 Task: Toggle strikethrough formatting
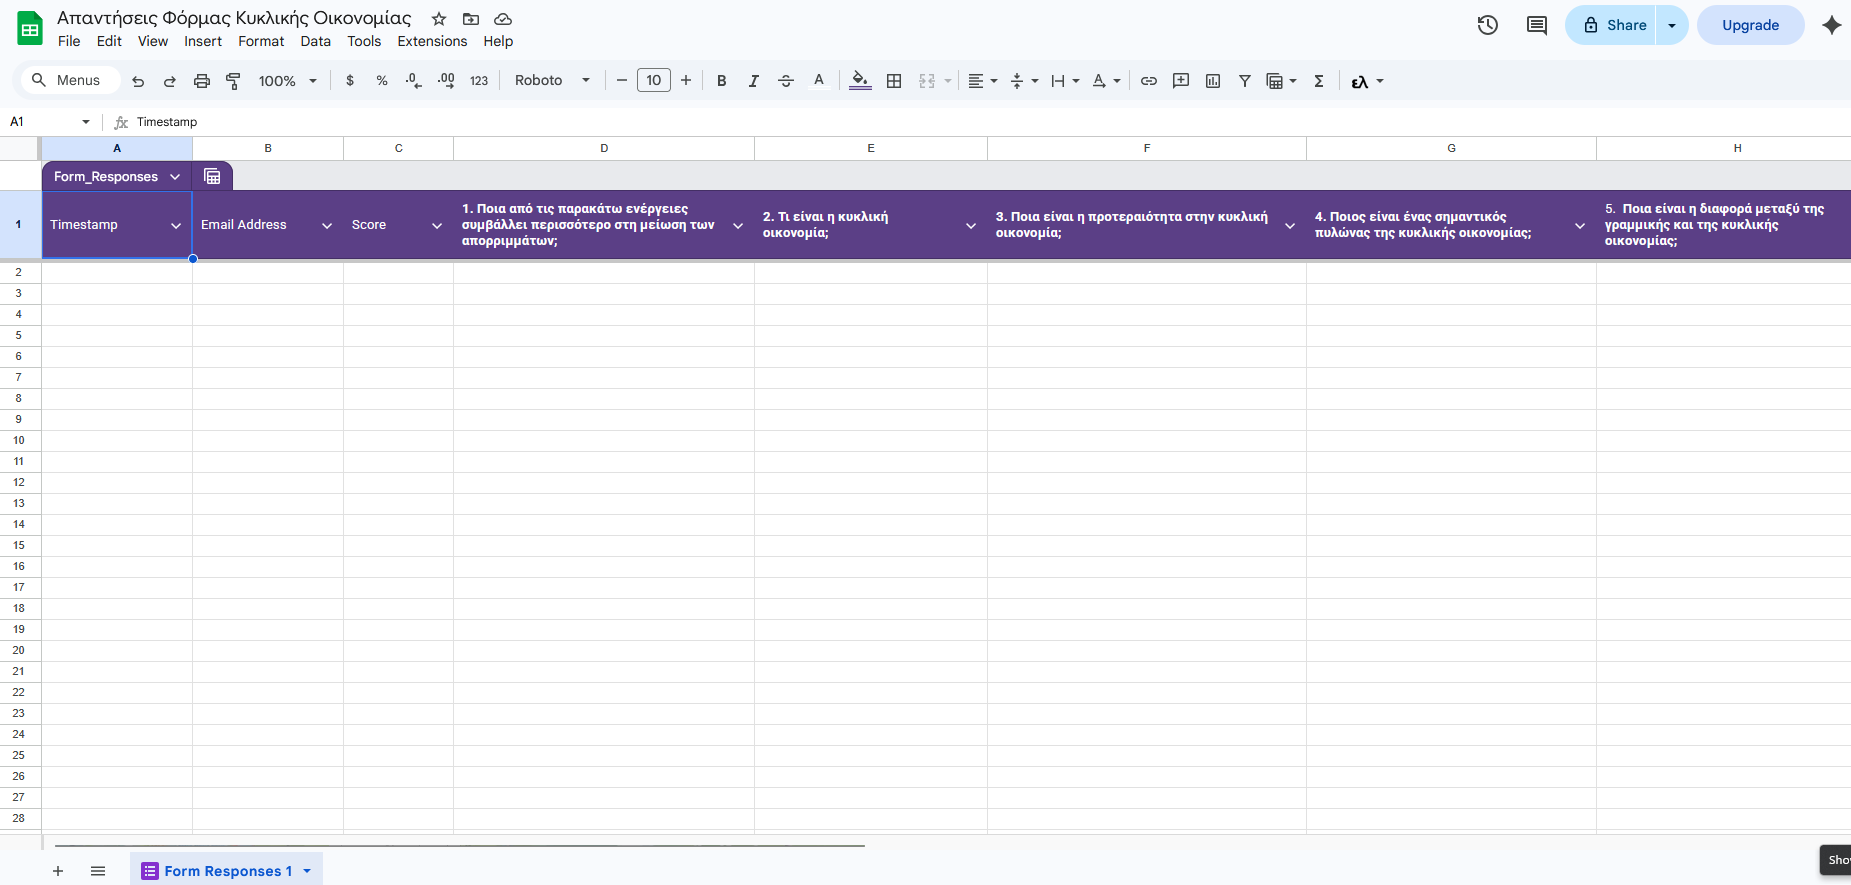click(786, 81)
